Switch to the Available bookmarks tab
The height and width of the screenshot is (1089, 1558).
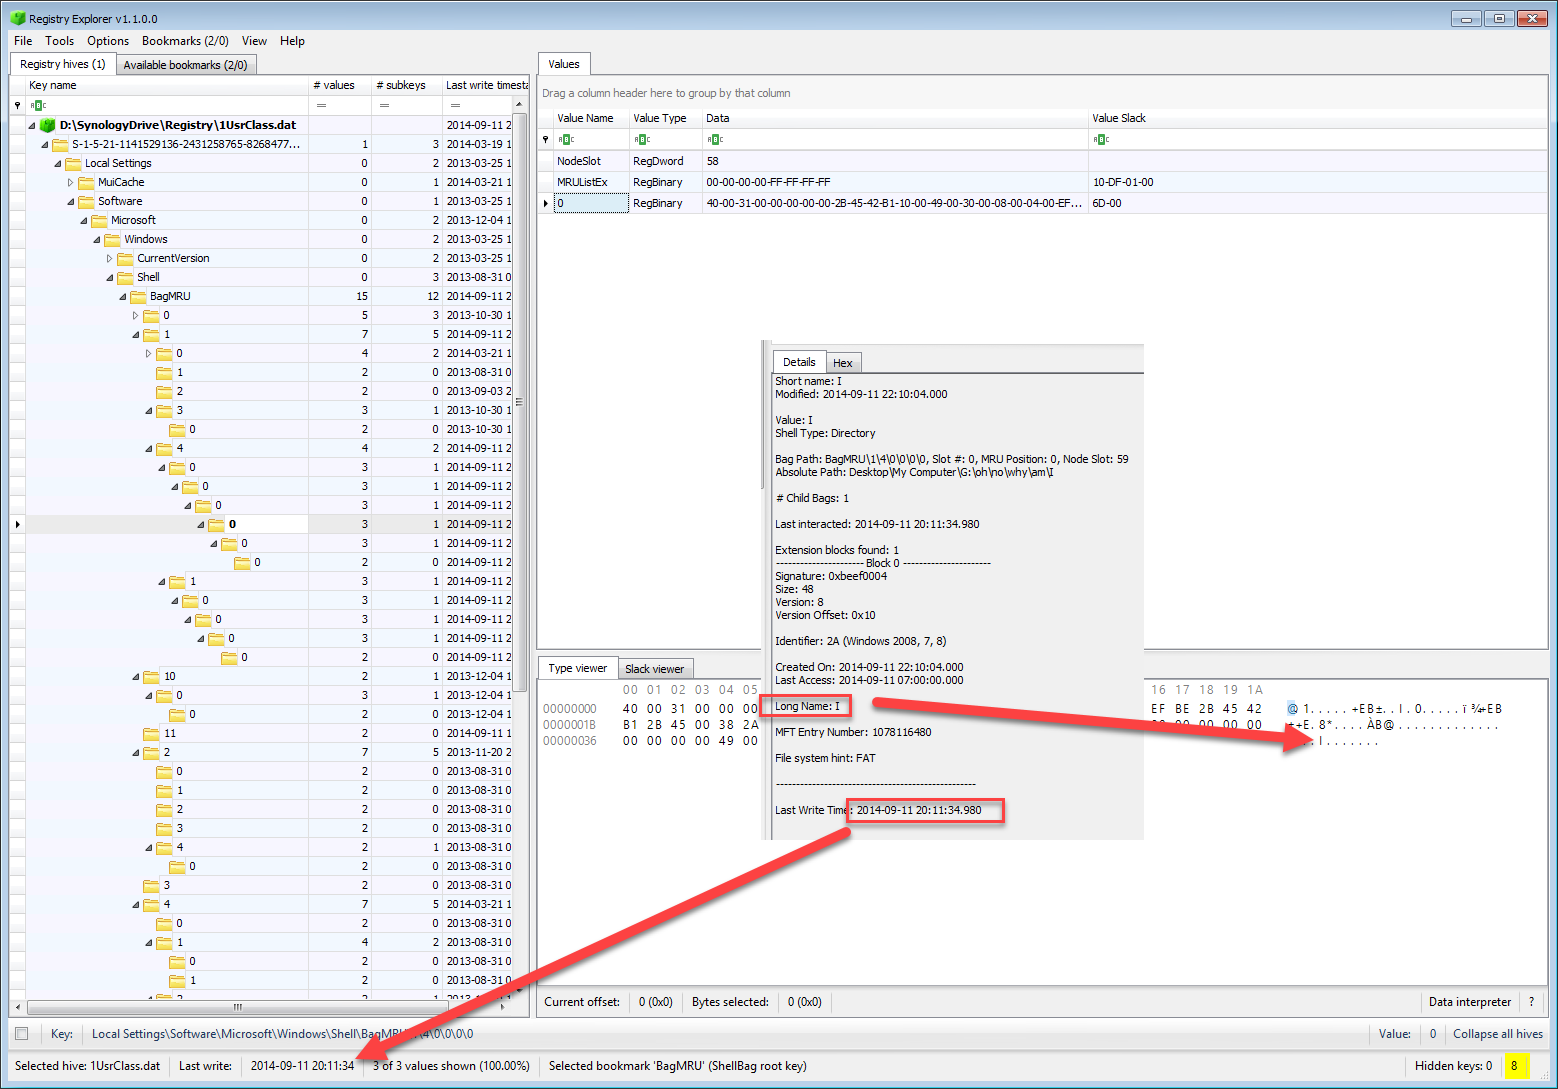pyautogui.click(x=186, y=63)
